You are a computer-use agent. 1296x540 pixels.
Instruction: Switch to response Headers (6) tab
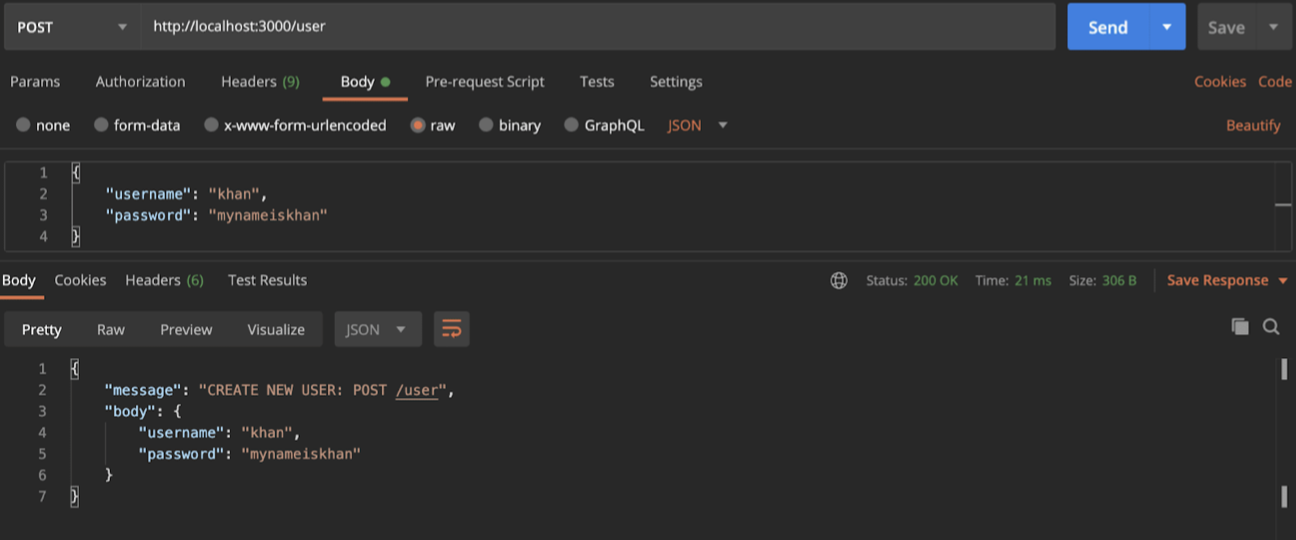point(164,281)
